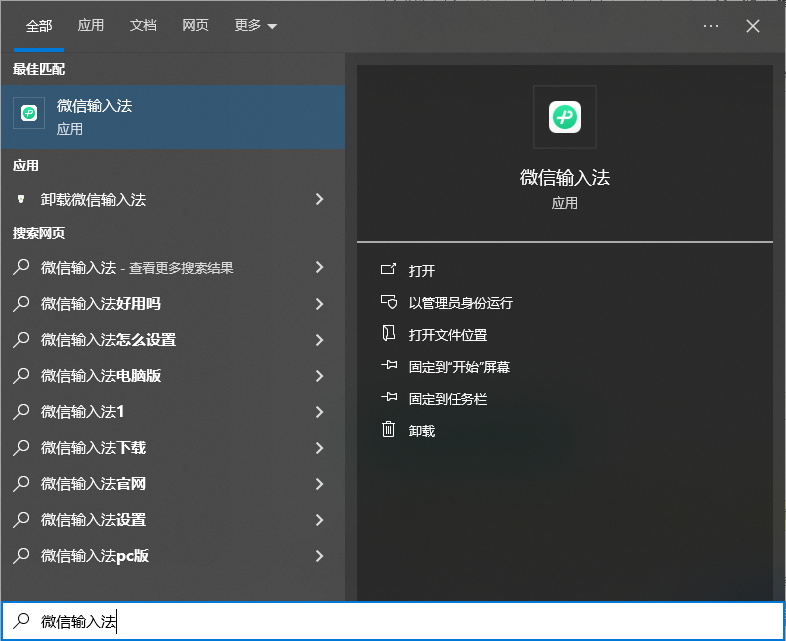Expand arrow next to 微信输入法电脑版

coord(319,375)
